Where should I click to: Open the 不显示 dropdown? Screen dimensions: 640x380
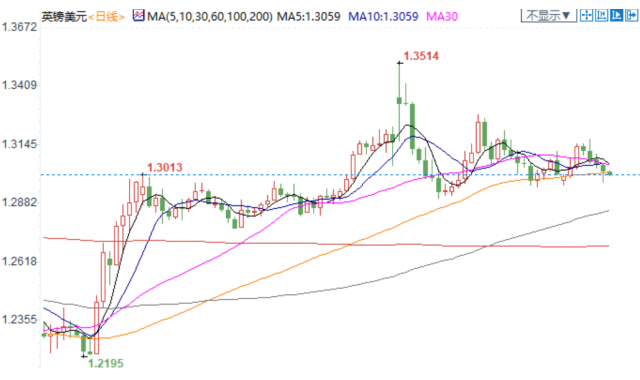549,16
